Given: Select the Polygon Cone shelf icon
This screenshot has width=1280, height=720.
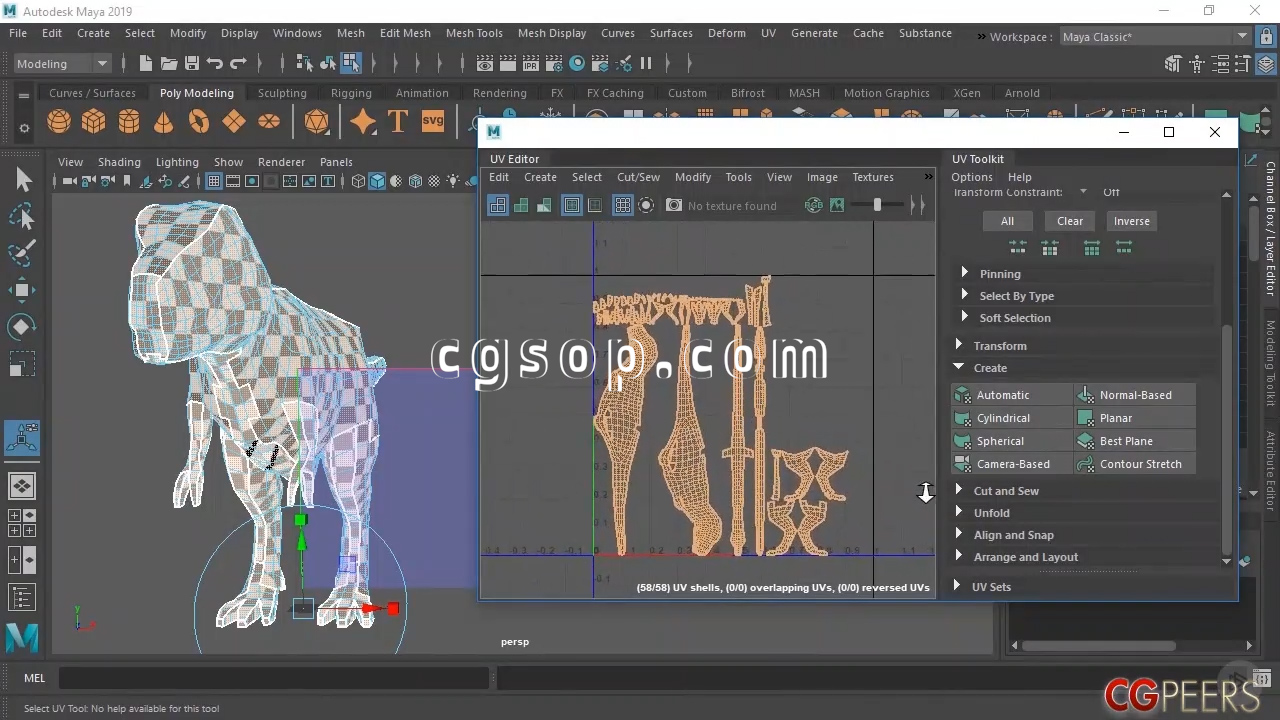Looking at the screenshot, I should (x=163, y=122).
